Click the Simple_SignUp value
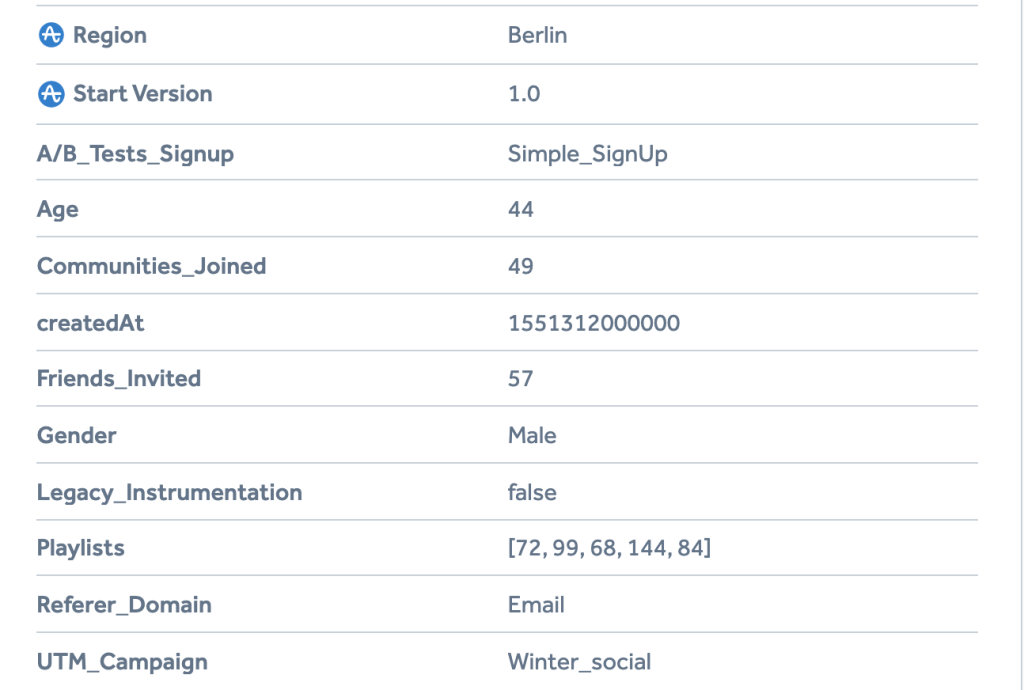Viewport: 1024px width, 690px height. (x=588, y=154)
